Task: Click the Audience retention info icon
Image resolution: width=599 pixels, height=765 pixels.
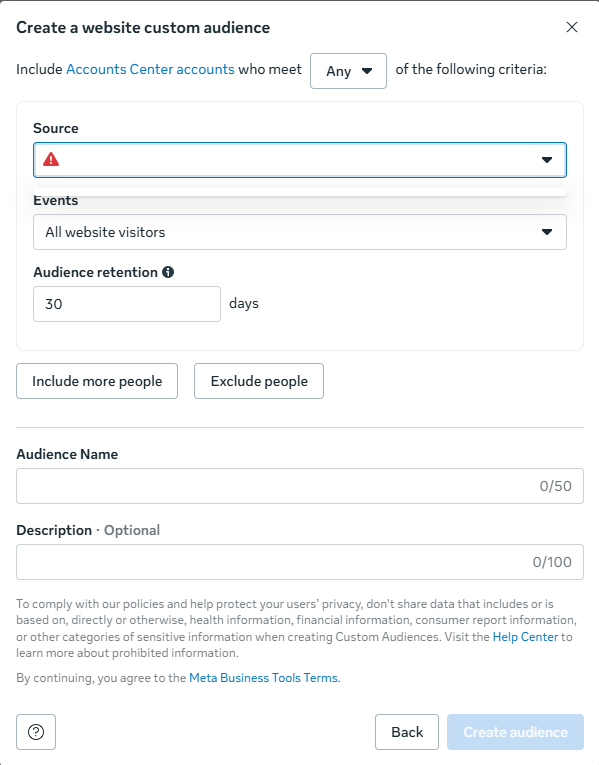Action: 168,272
